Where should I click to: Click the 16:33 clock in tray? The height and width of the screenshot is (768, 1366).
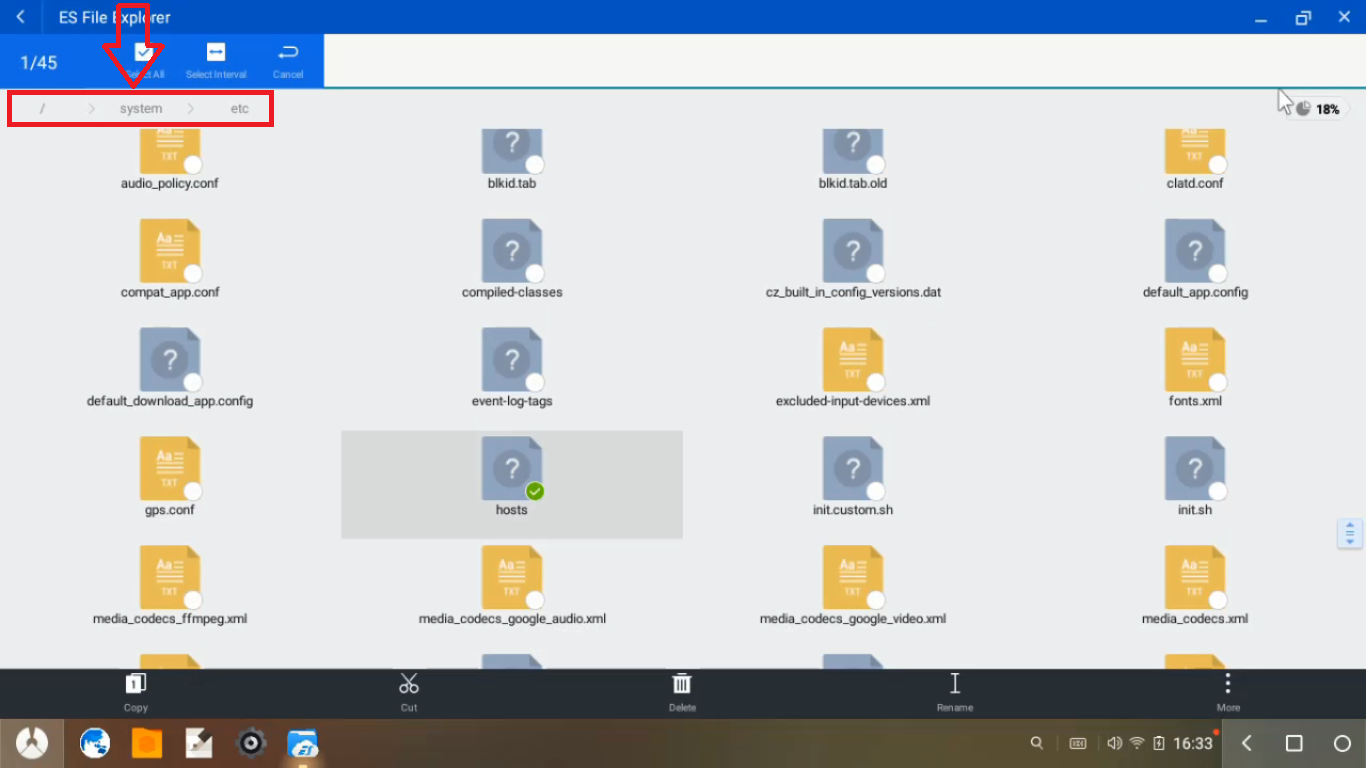pos(1193,743)
